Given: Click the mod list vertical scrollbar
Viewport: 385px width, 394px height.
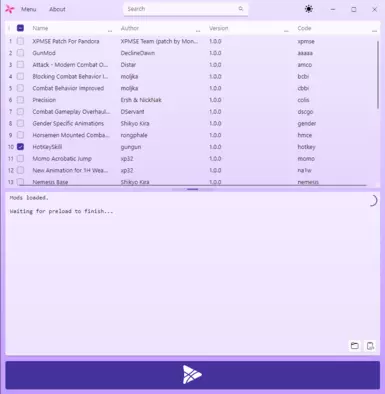Looking at the screenshot, I should point(378,75).
